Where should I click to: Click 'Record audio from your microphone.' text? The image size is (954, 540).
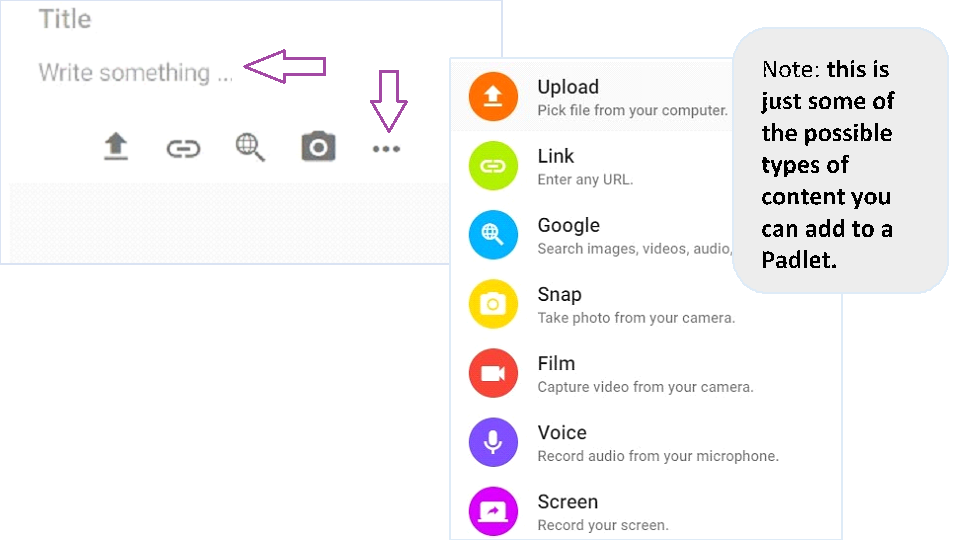[x=658, y=456]
